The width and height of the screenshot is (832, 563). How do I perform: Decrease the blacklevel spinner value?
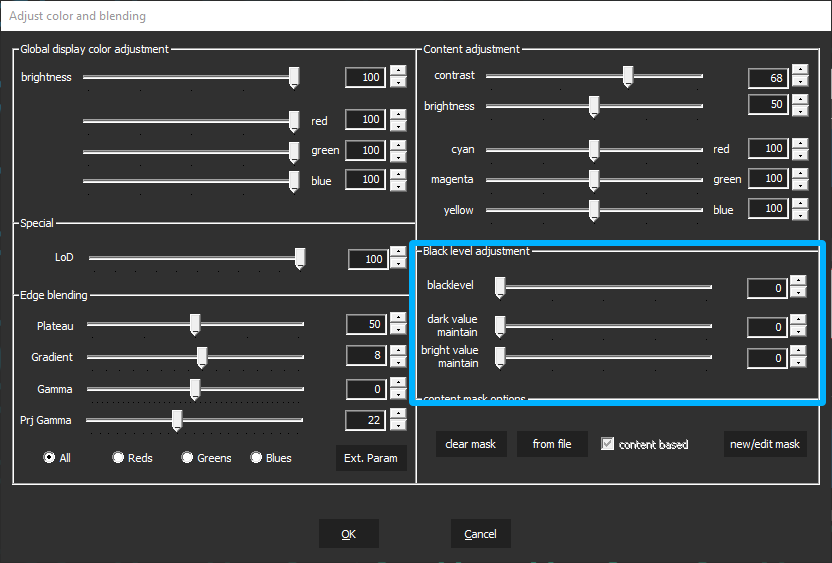[797, 294]
